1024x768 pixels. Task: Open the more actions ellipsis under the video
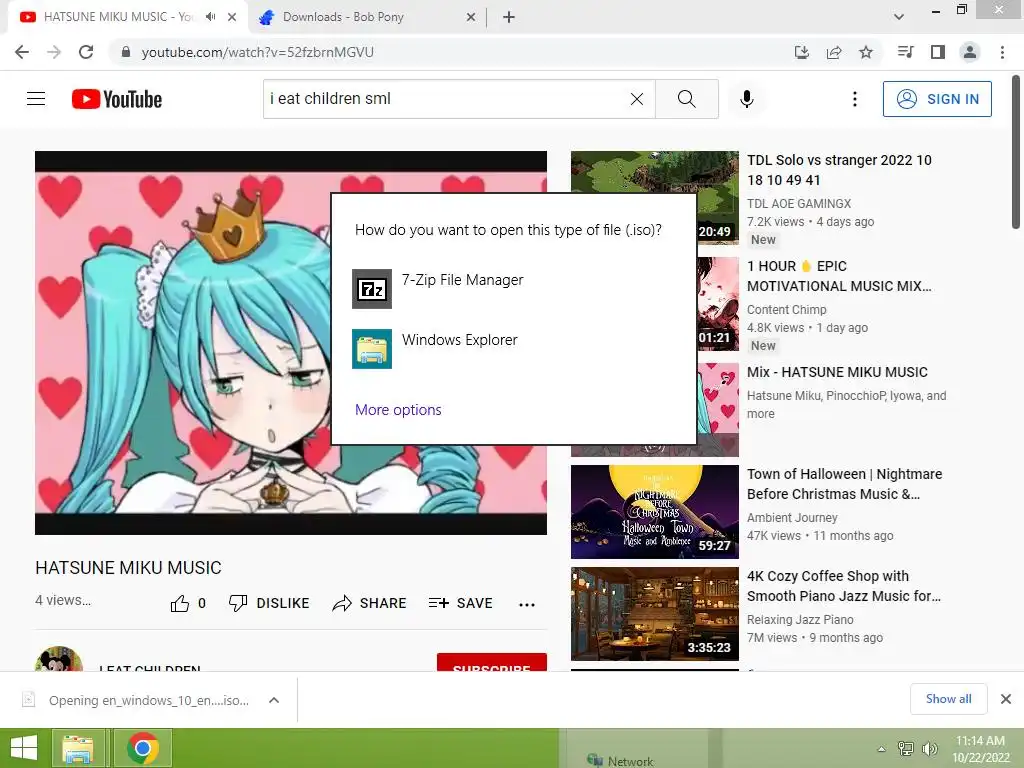pyautogui.click(x=526, y=604)
